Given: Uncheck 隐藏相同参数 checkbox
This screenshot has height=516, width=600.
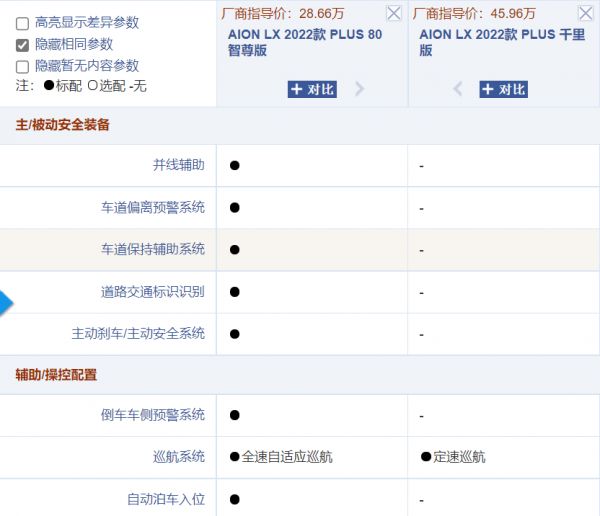Looking at the screenshot, I should (22, 45).
